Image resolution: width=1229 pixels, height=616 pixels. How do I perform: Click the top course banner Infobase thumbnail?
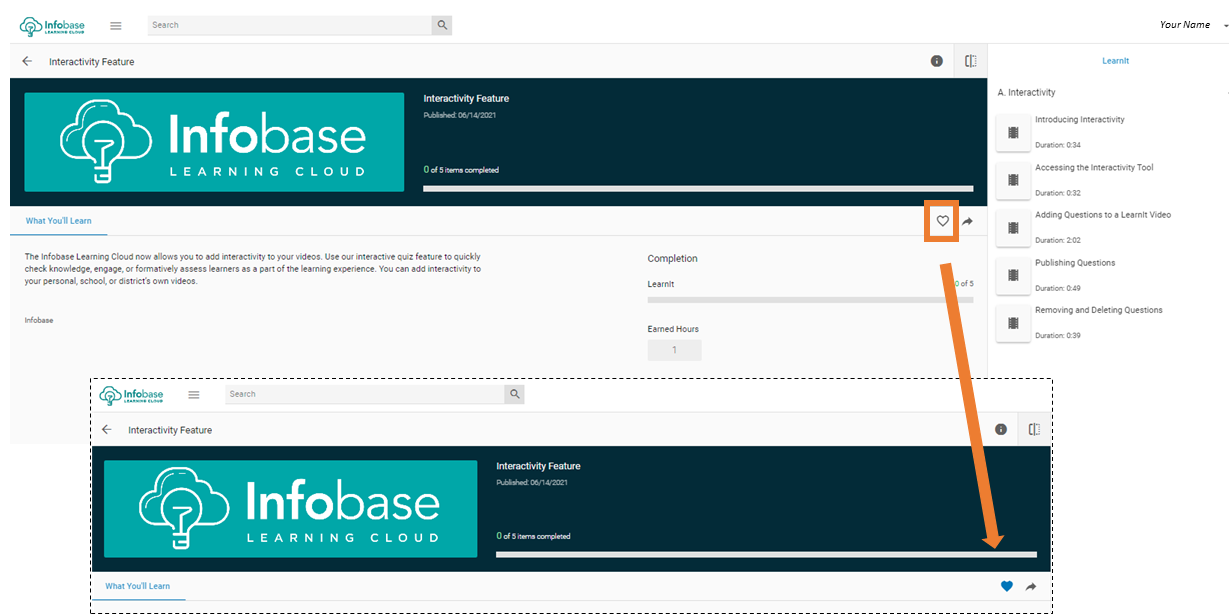[x=214, y=142]
